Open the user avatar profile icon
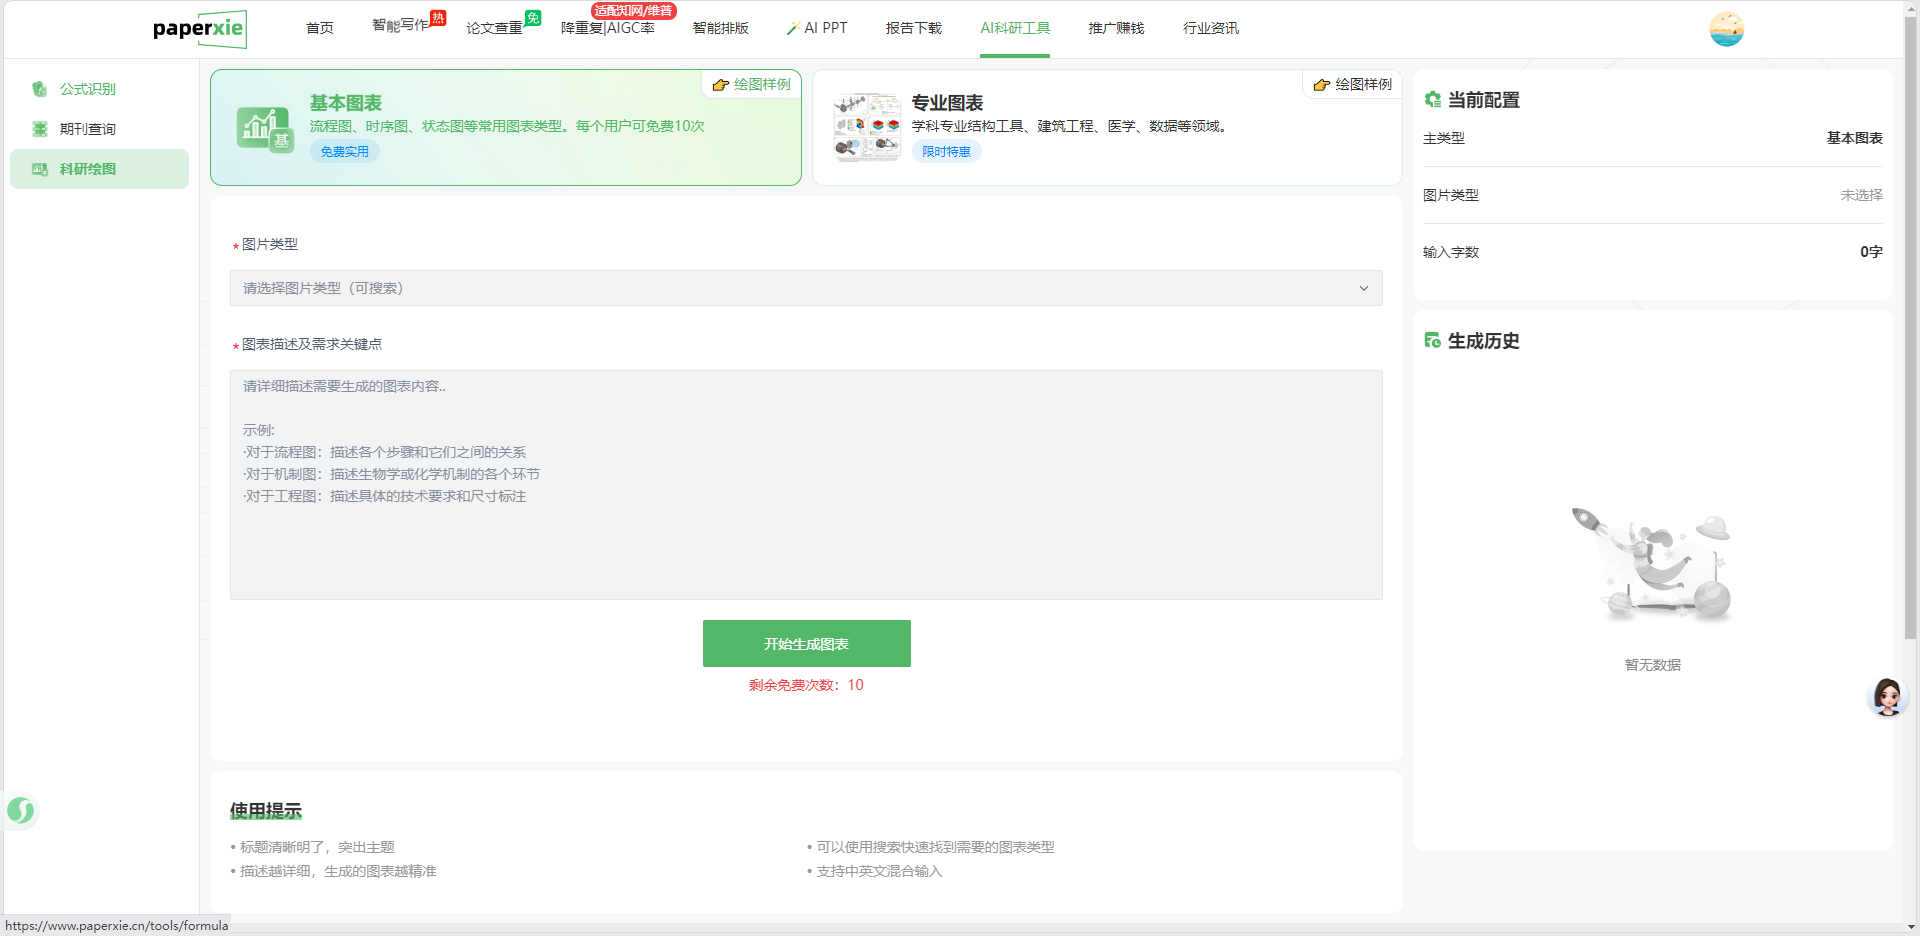Viewport: 1920px width, 936px height. pyautogui.click(x=1726, y=29)
